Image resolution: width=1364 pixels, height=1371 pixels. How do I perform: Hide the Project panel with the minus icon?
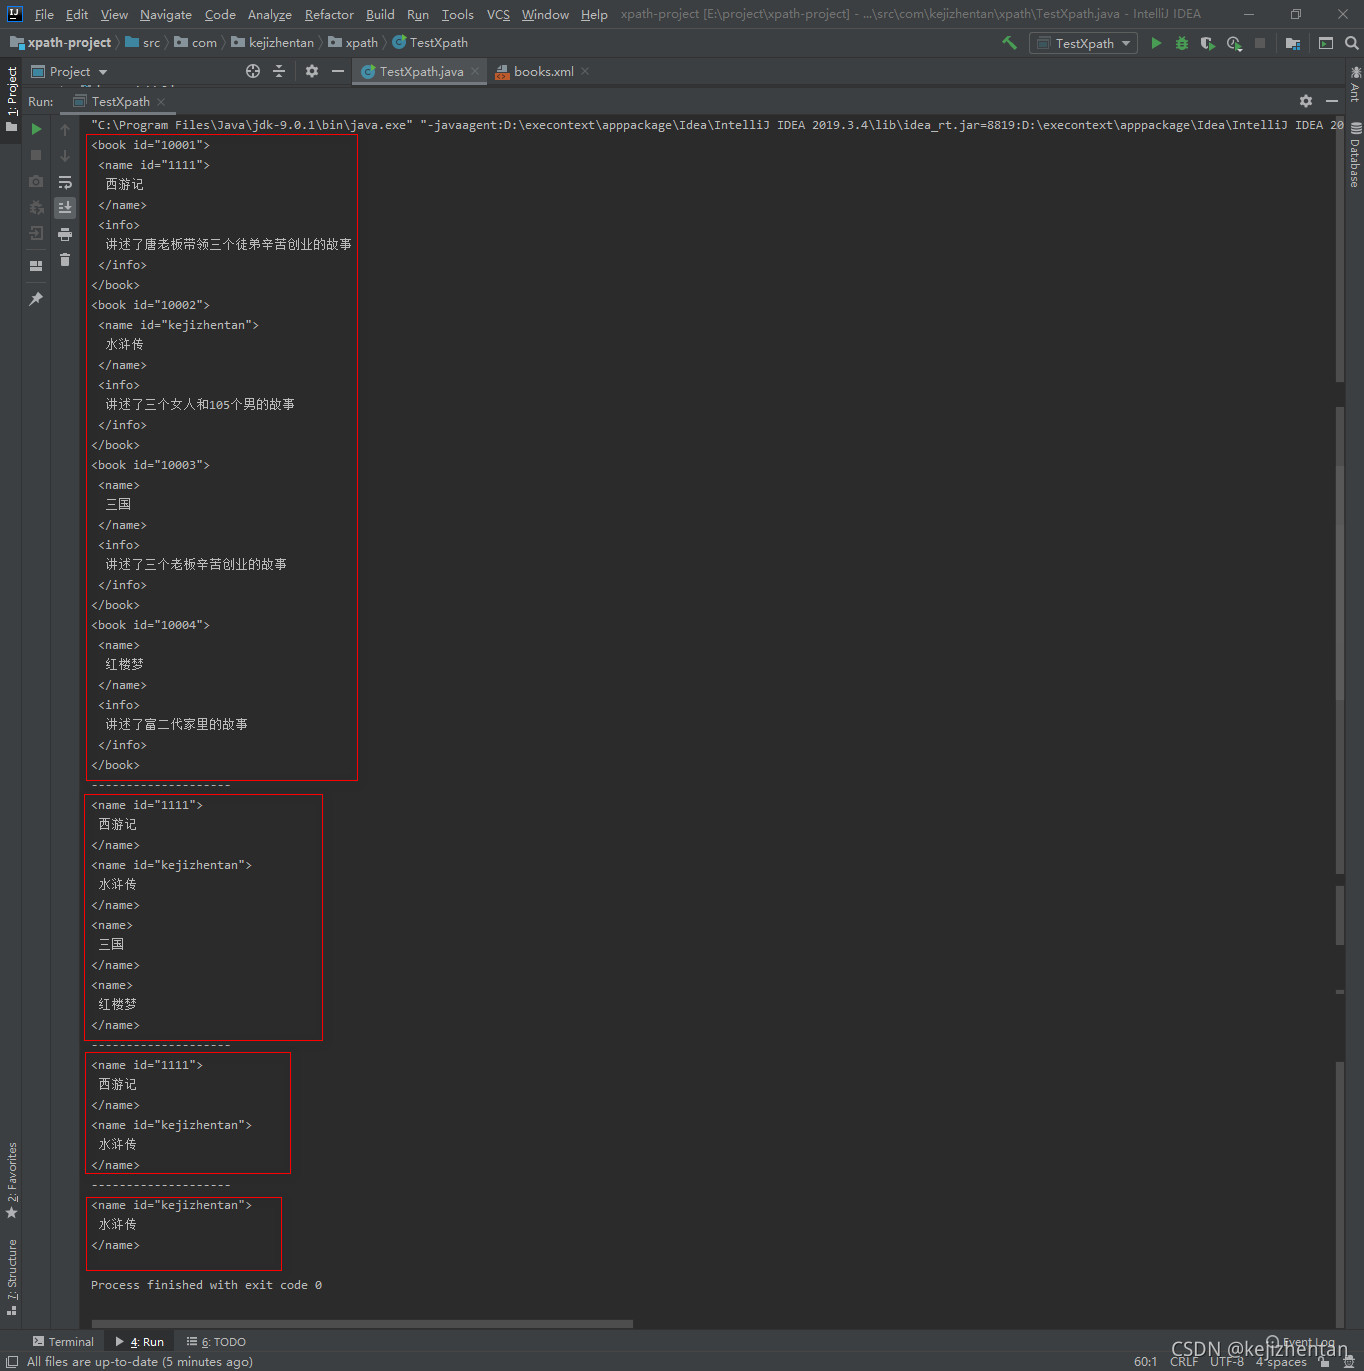338,71
